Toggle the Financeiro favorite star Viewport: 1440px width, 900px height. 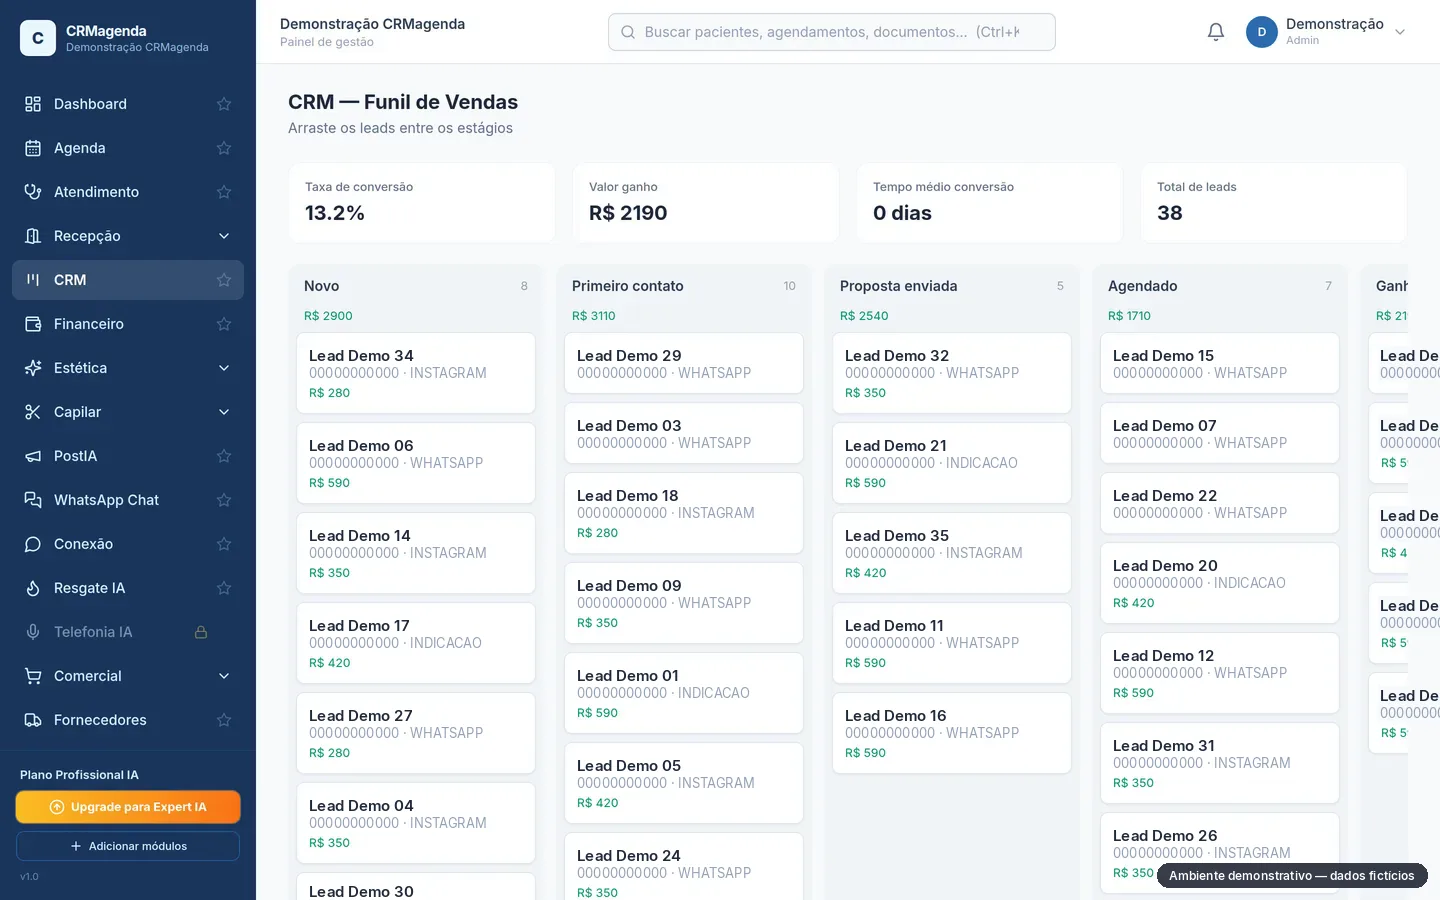coord(224,324)
